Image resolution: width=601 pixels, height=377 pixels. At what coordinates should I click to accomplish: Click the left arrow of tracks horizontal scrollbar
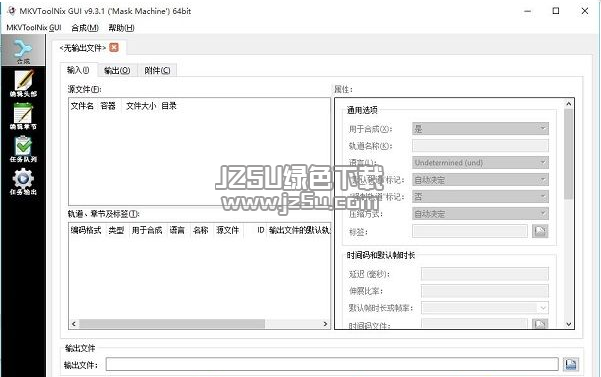tap(74, 324)
